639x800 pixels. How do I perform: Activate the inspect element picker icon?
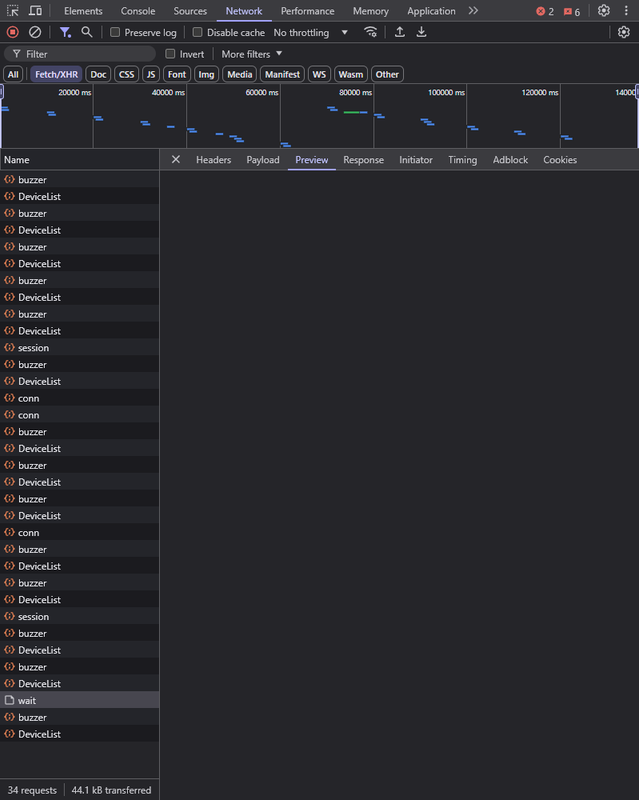[13, 11]
